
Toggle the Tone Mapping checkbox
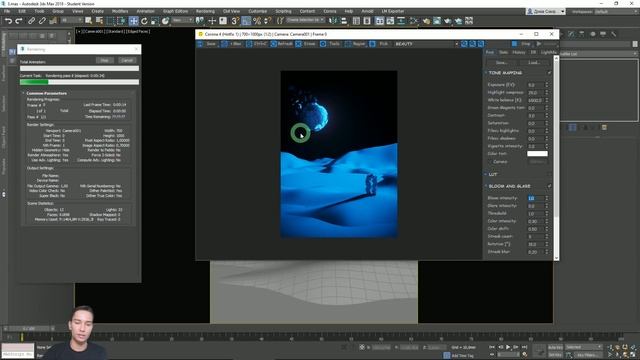(x=549, y=73)
